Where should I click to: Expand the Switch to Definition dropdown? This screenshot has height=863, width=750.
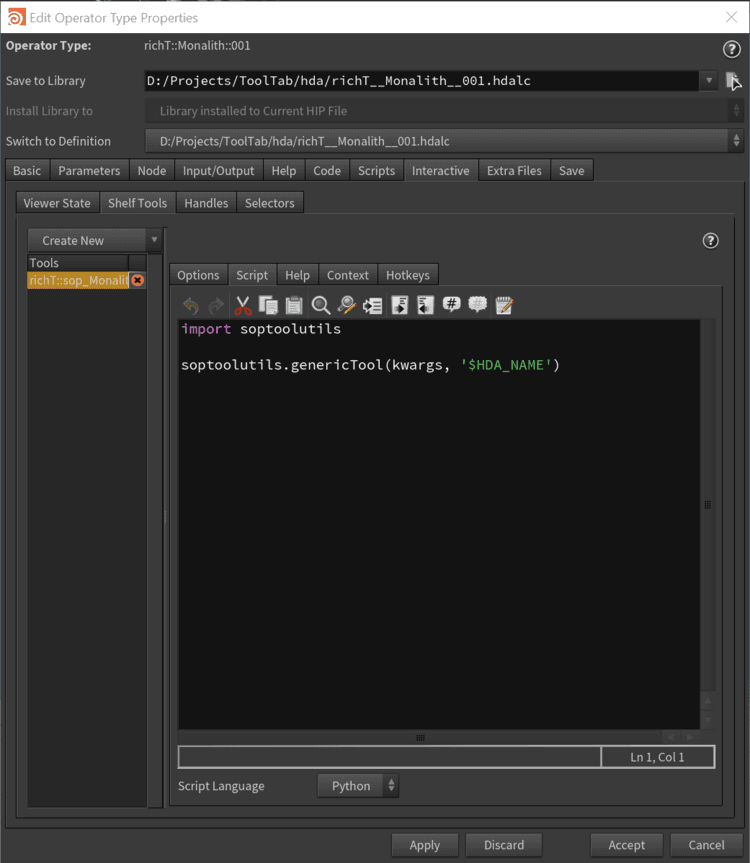tap(736, 141)
